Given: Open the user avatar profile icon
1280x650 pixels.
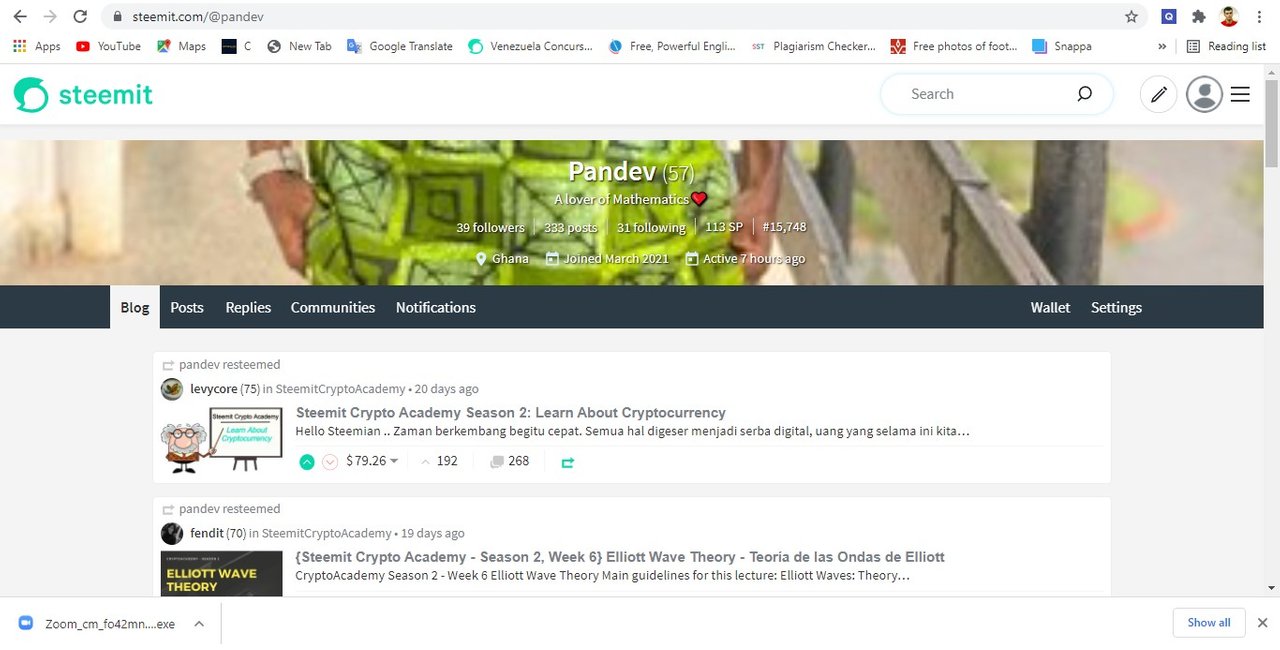Looking at the screenshot, I should click(1204, 94).
